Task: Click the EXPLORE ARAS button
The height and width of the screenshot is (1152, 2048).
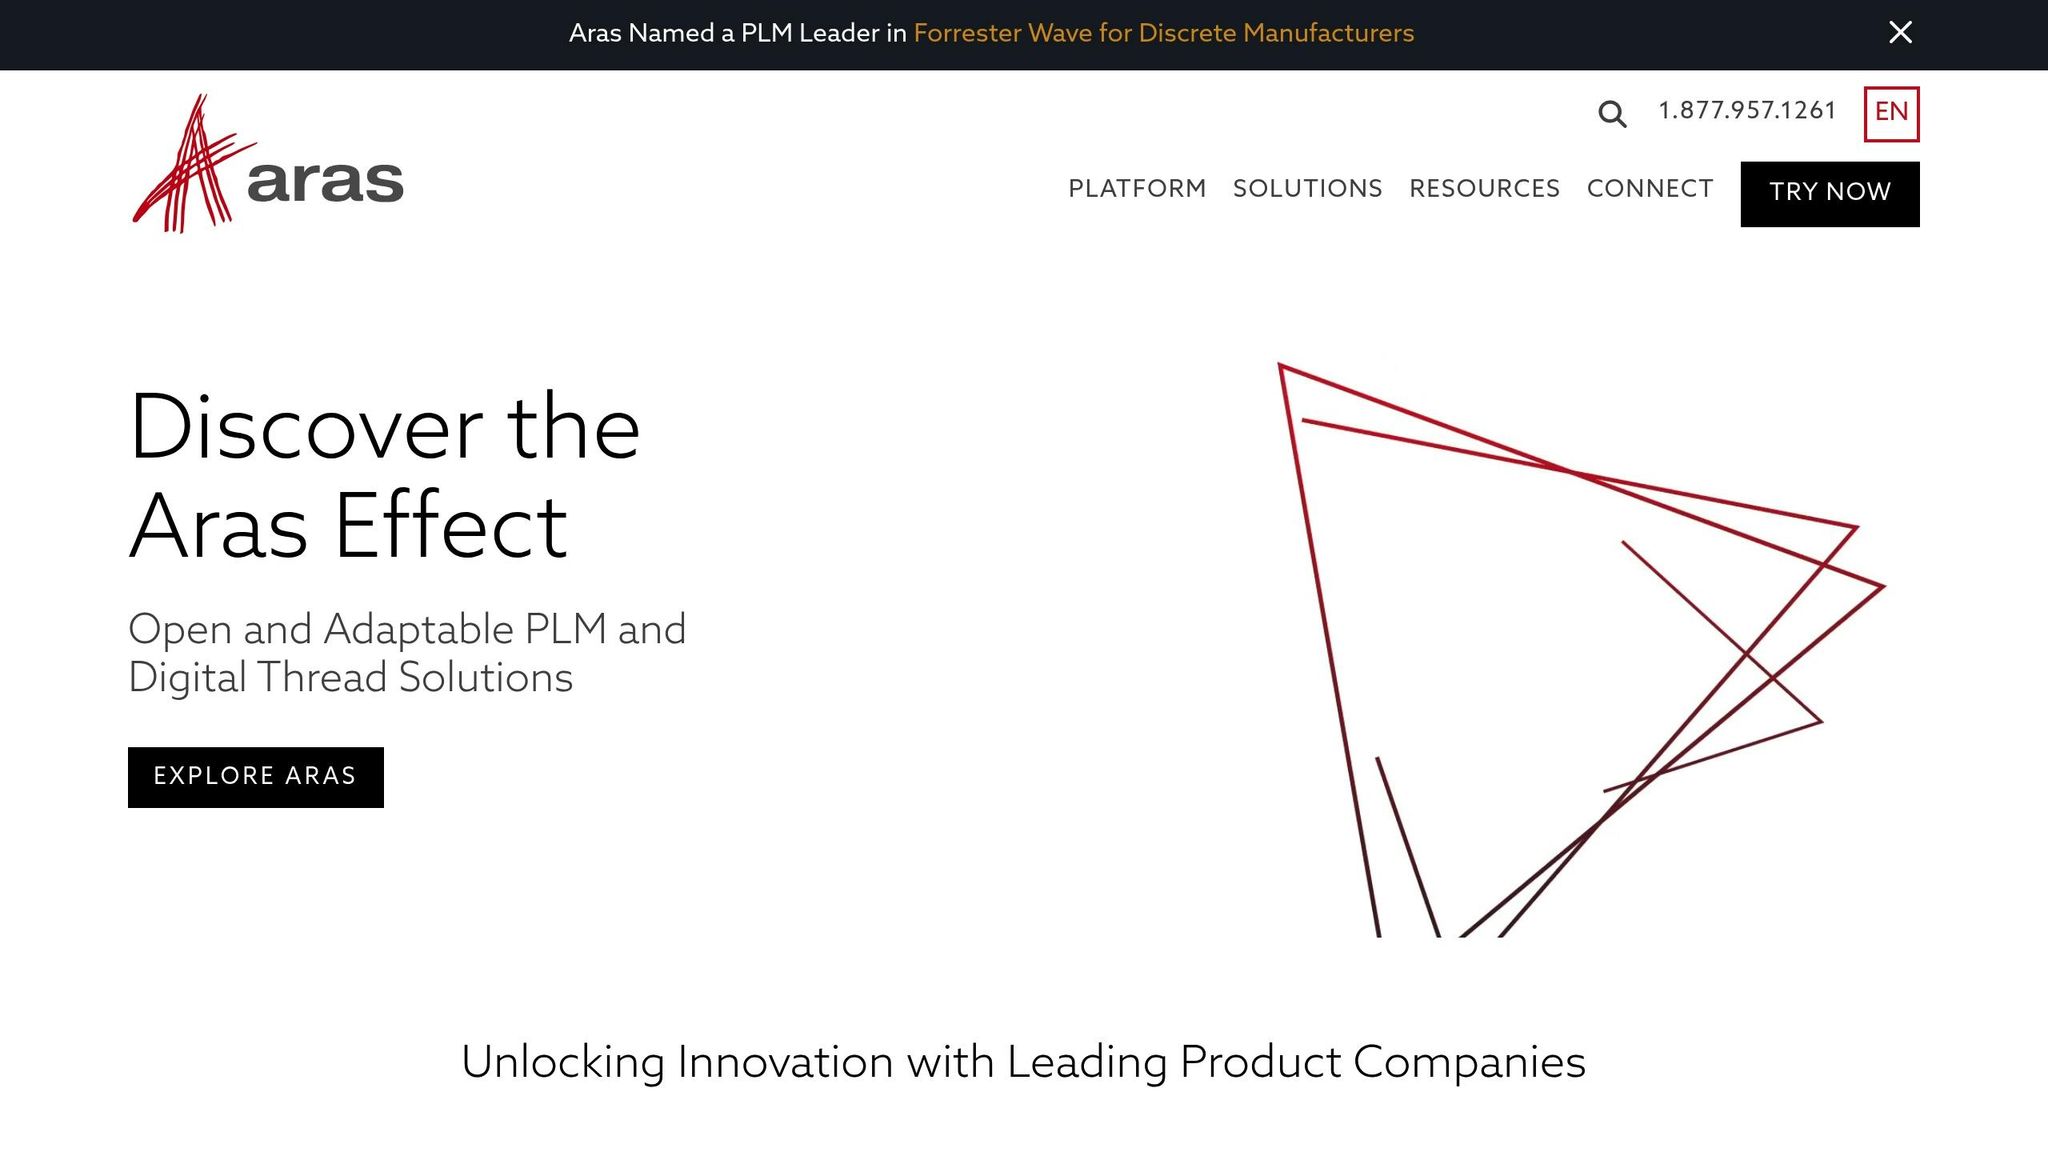Action: tap(254, 777)
